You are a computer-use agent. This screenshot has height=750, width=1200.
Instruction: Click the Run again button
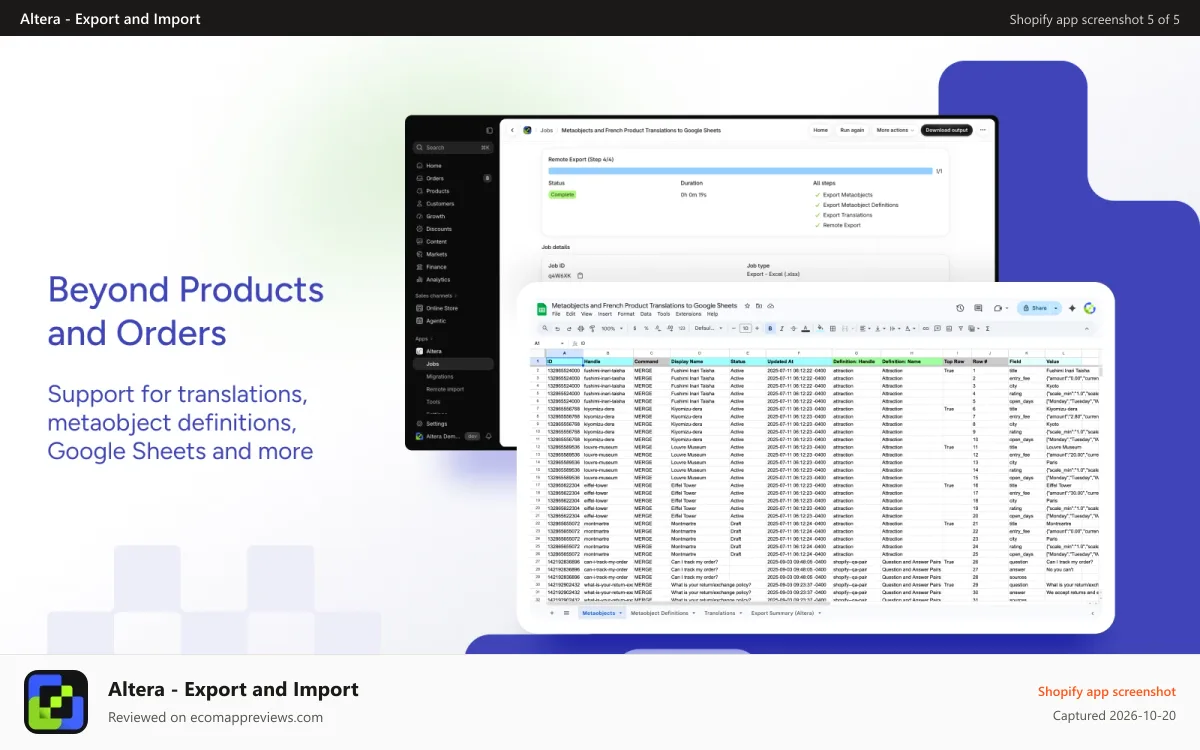852,130
